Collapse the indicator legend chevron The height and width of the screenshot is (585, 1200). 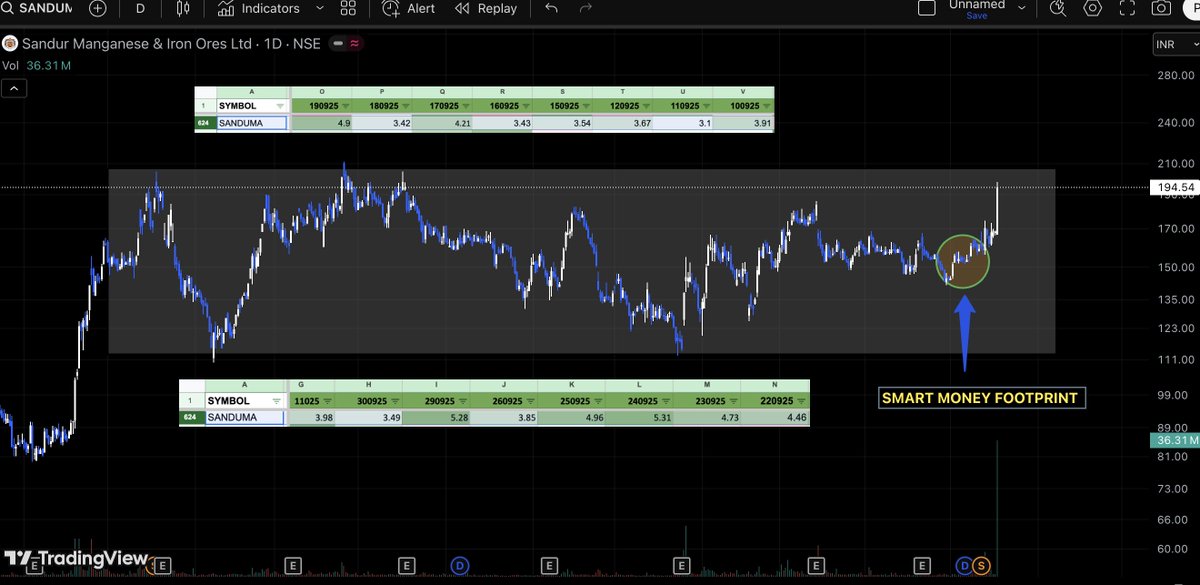pyautogui.click(x=15, y=88)
